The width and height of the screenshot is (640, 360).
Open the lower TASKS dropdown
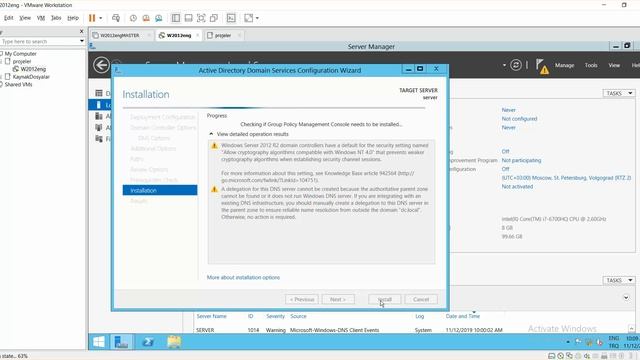(x=618, y=280)
